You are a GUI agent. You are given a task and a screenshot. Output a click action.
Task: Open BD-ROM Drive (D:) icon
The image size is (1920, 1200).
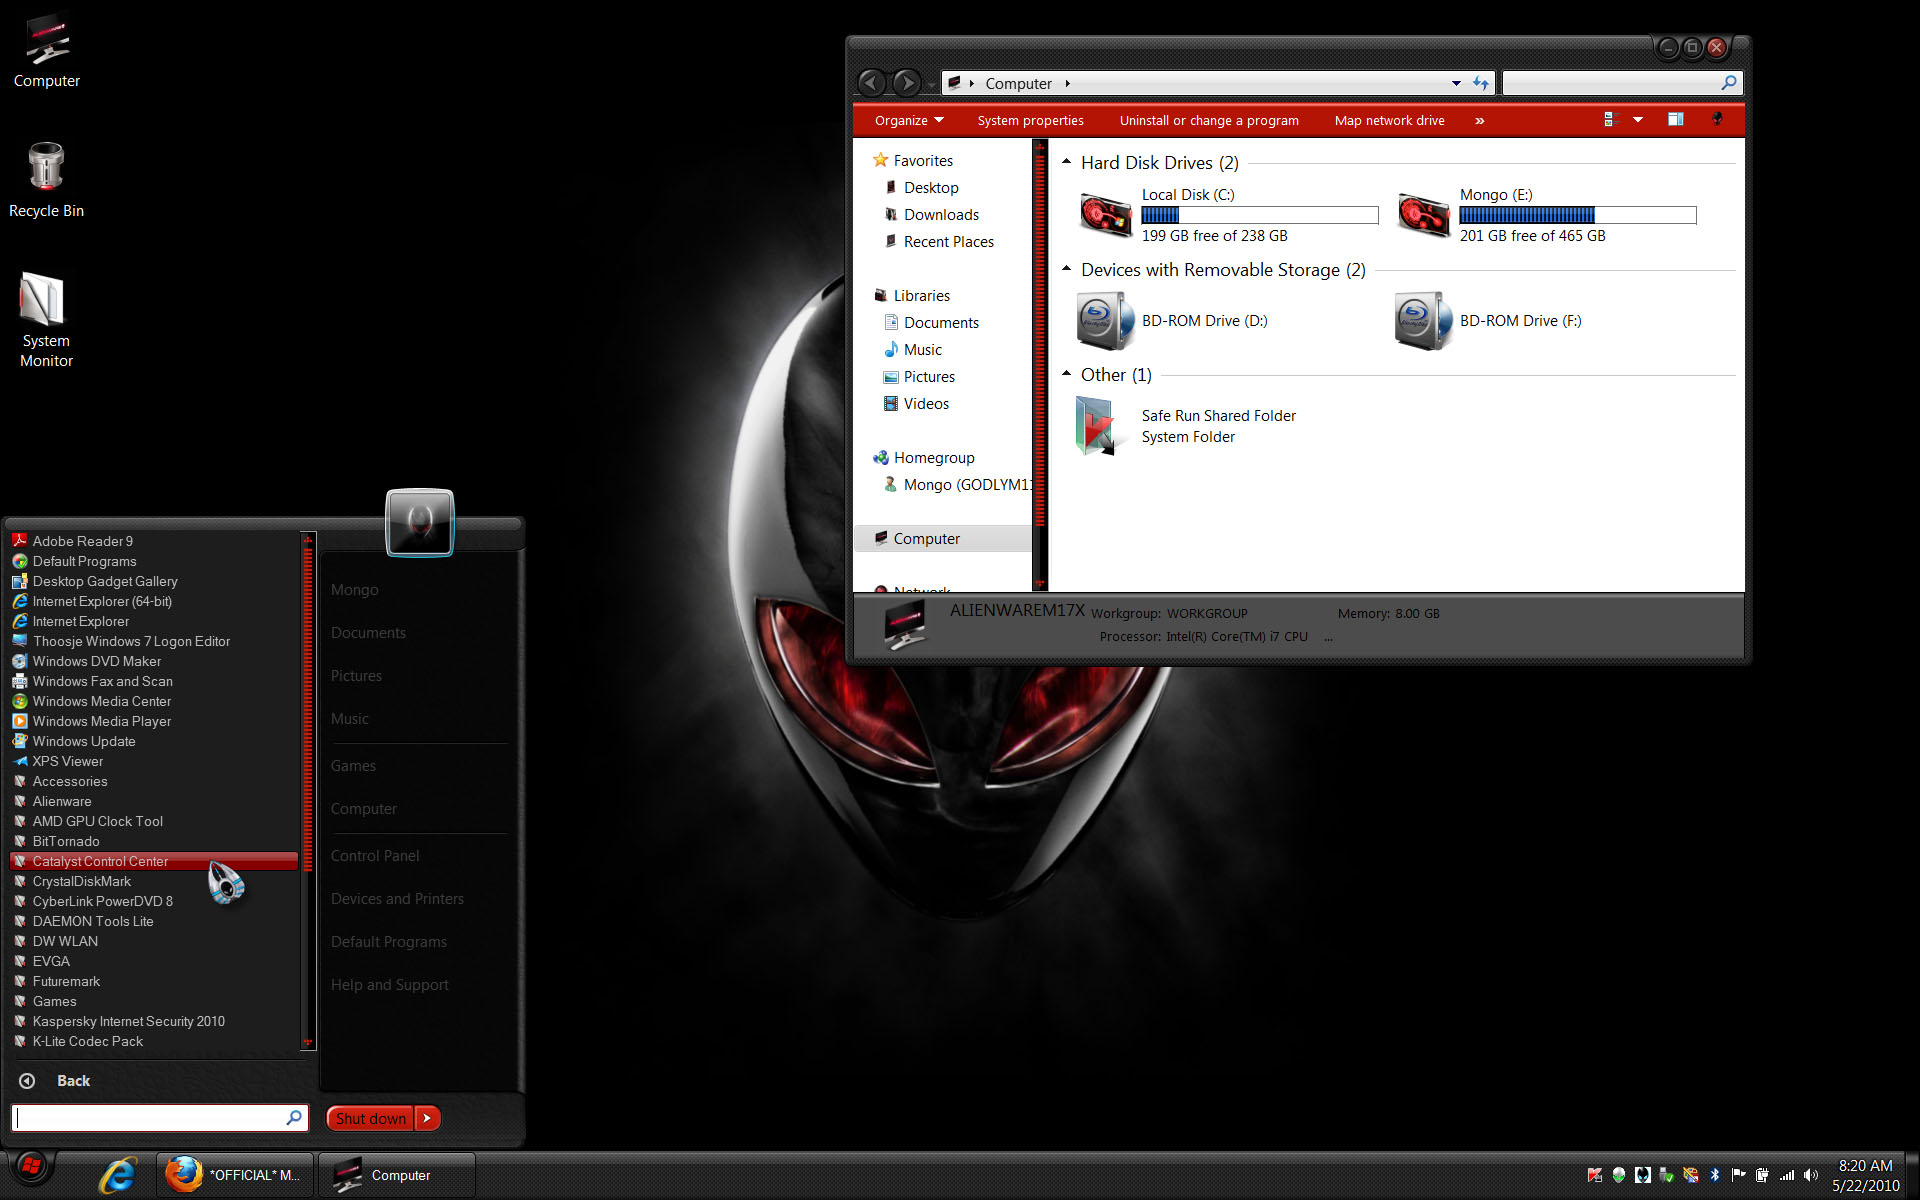1105,321
